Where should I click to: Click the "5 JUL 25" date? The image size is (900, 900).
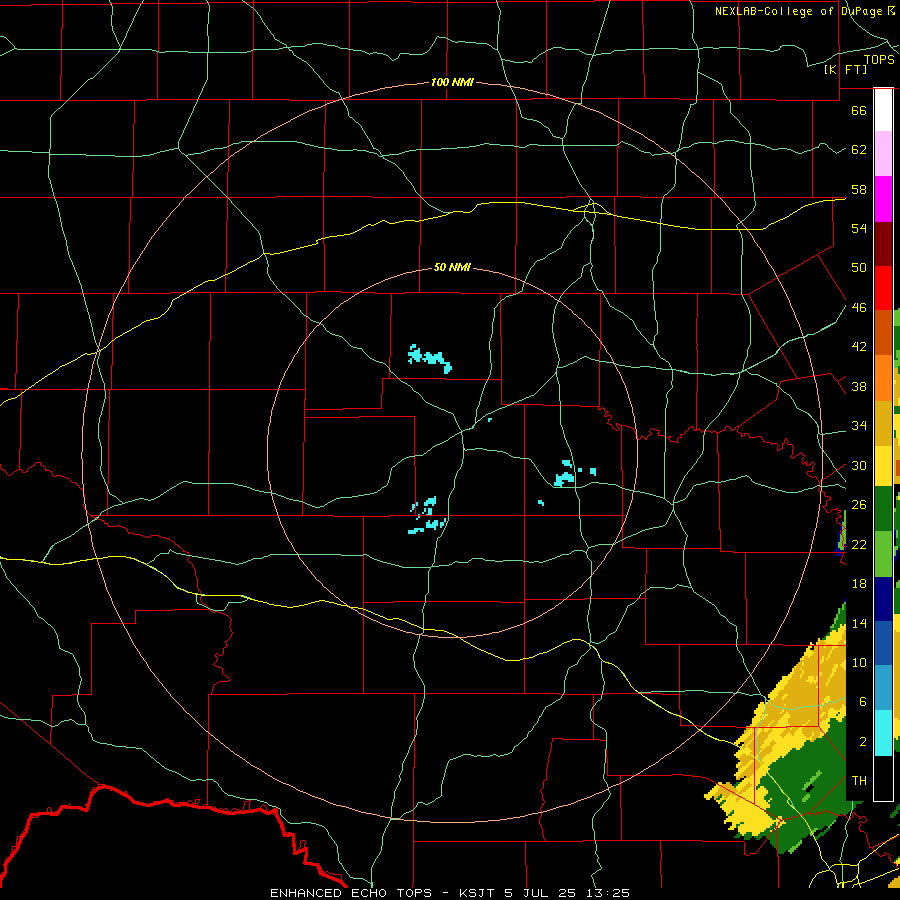(542, 893)
